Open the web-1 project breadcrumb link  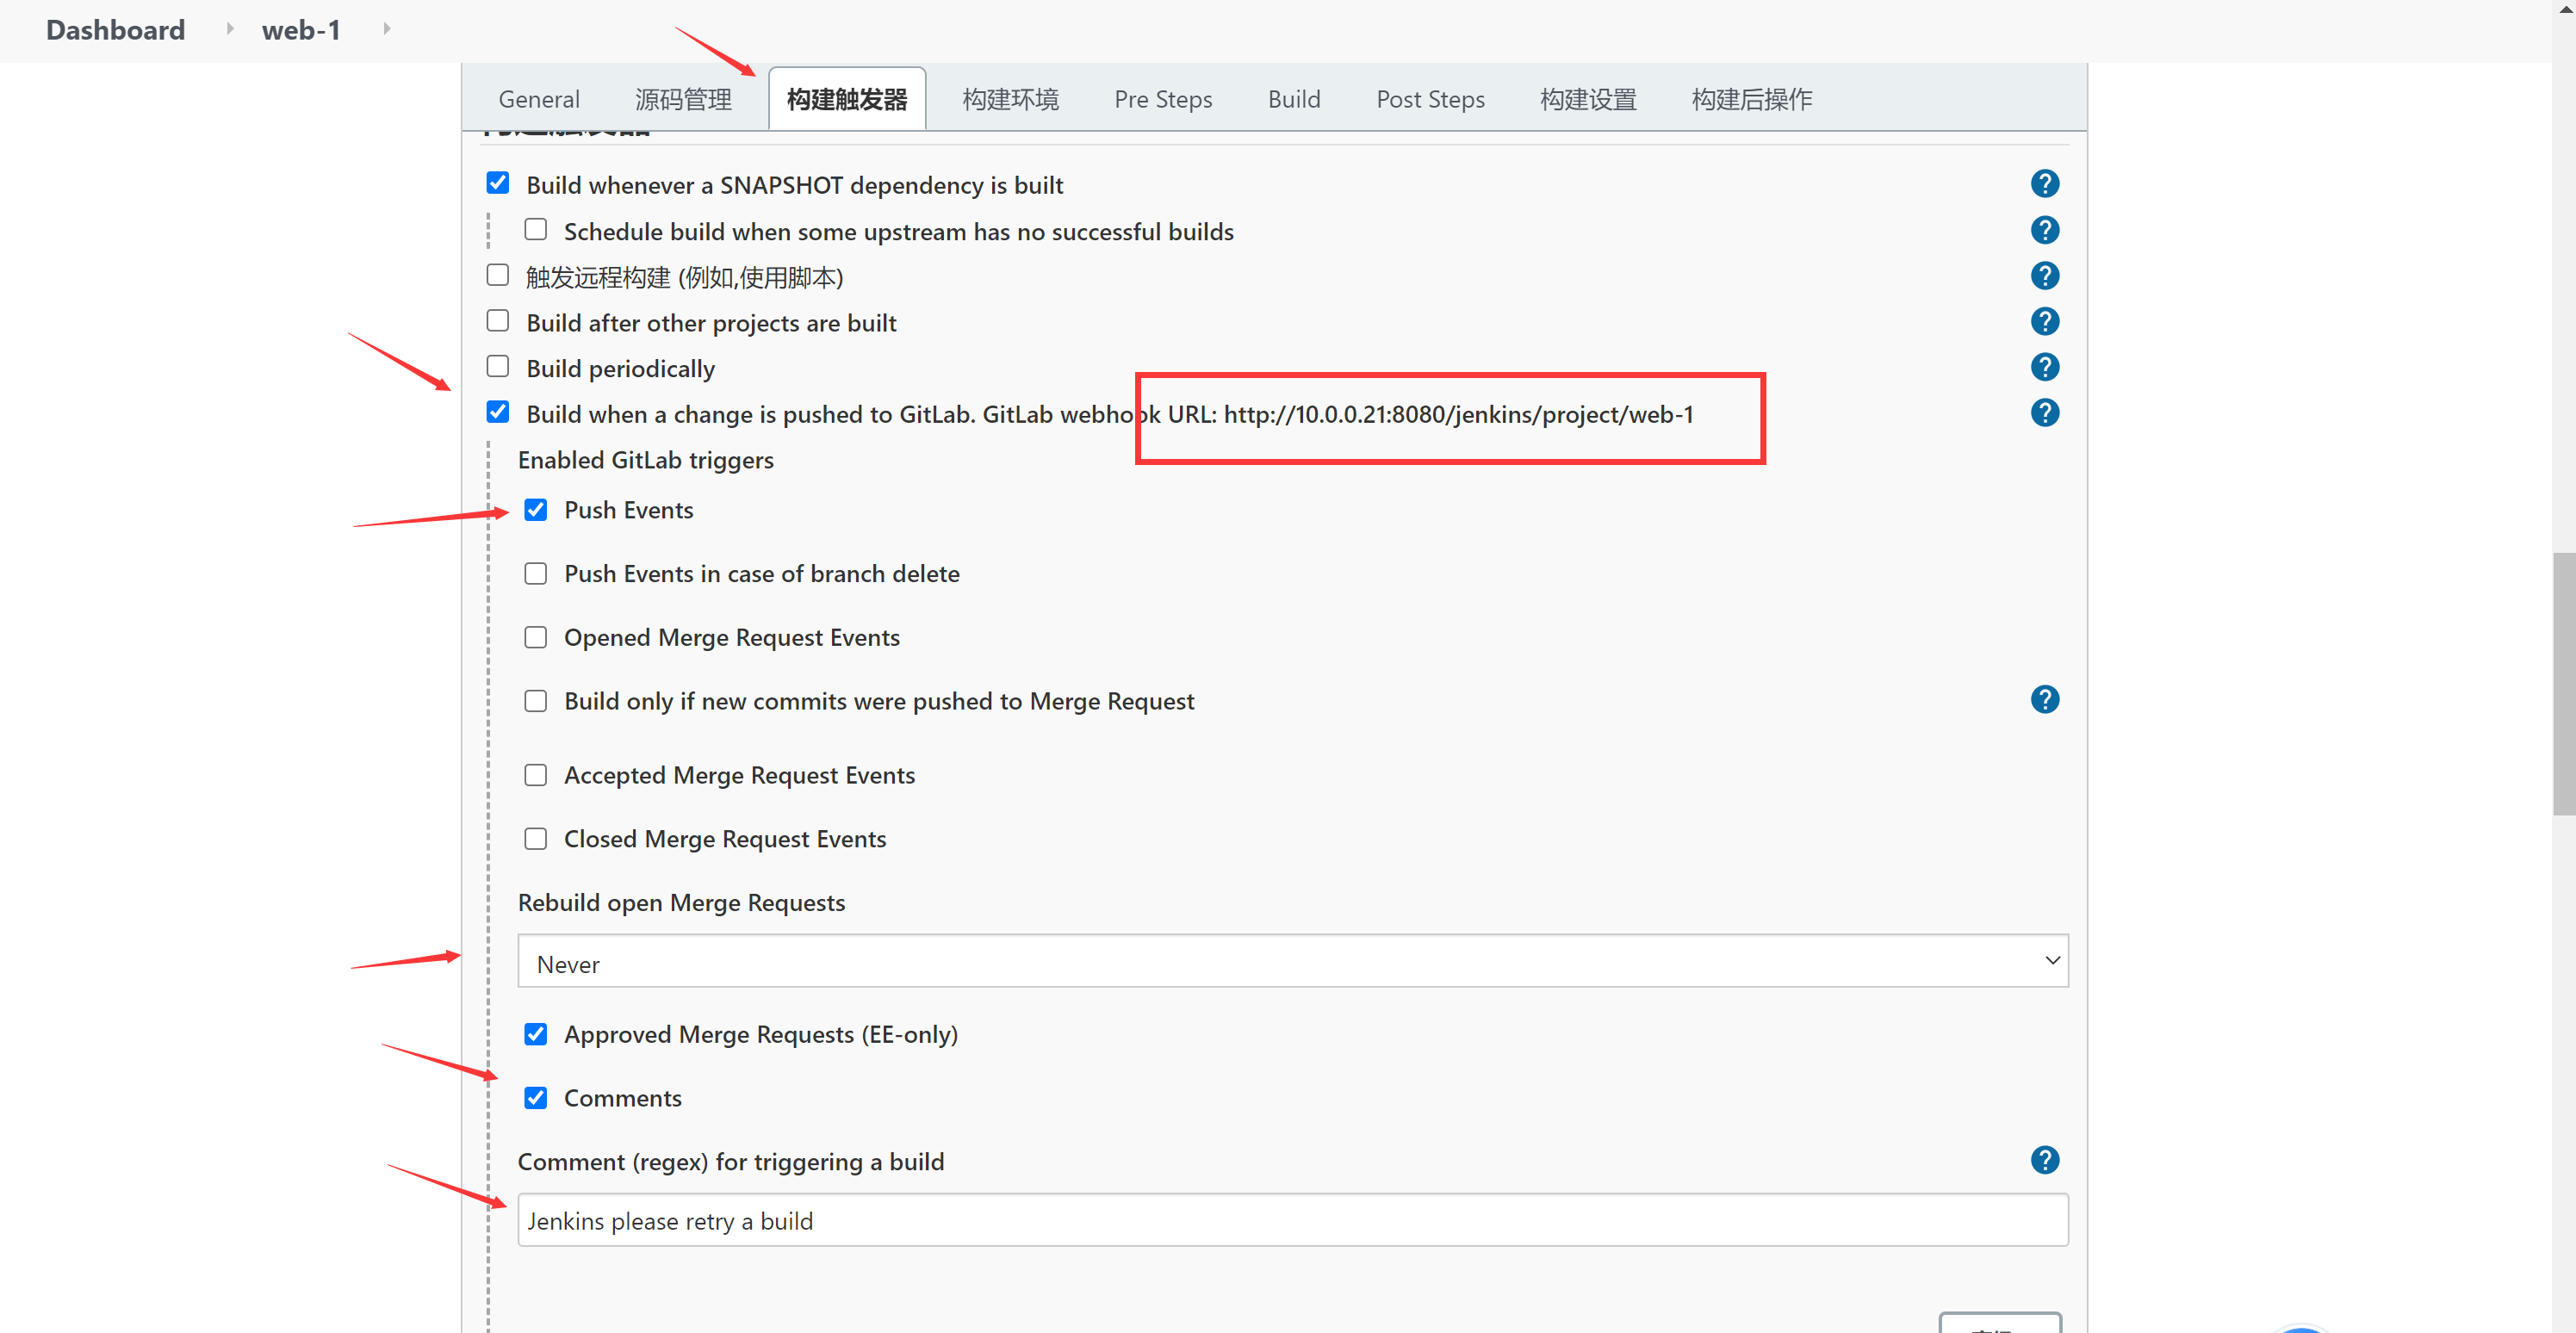point(300,30)
